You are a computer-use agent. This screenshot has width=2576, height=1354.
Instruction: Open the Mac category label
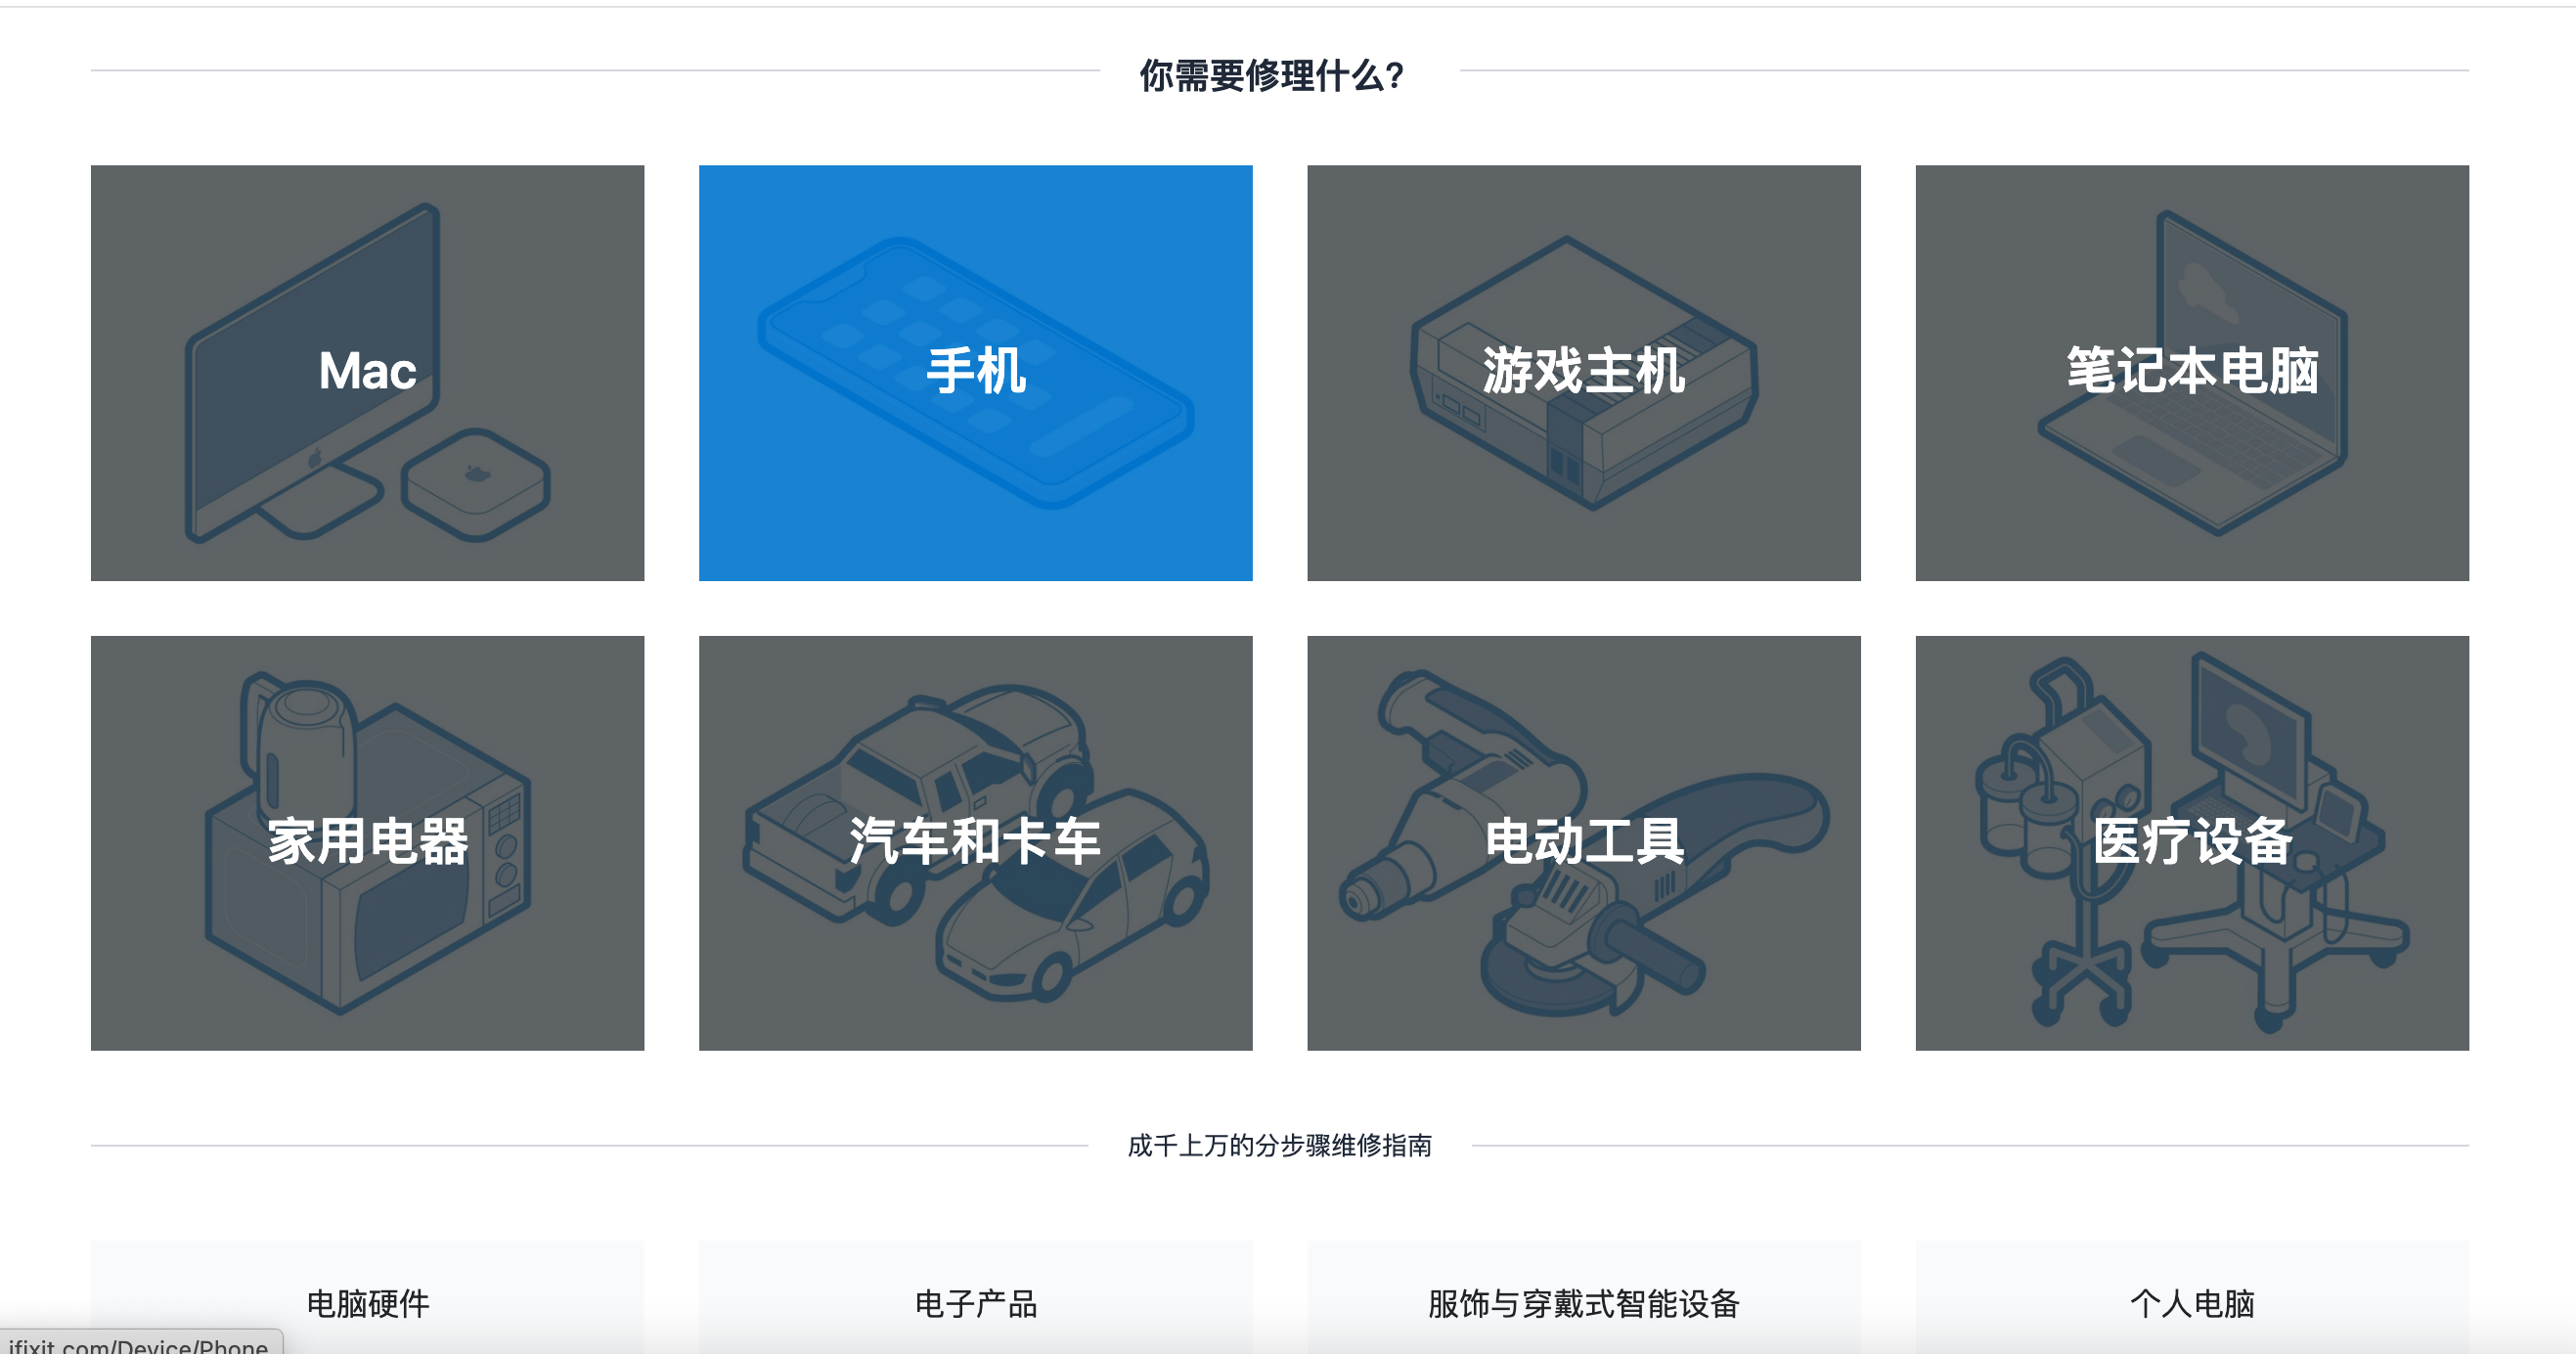(x=367, y=372)
